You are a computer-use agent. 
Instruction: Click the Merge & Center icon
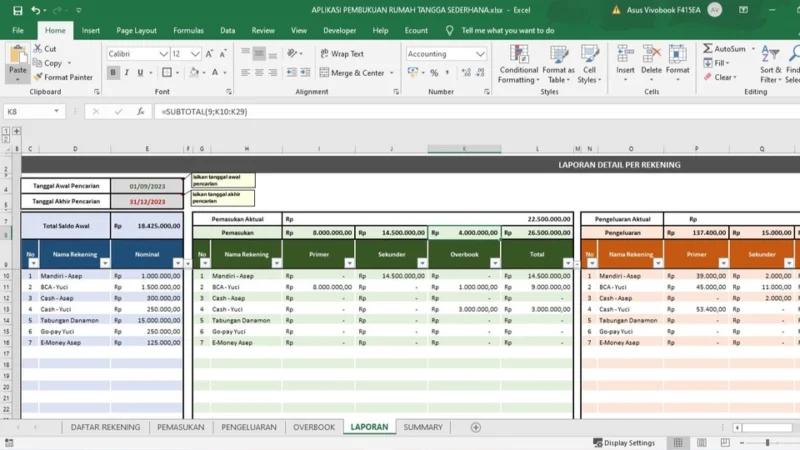coord(324,73)
